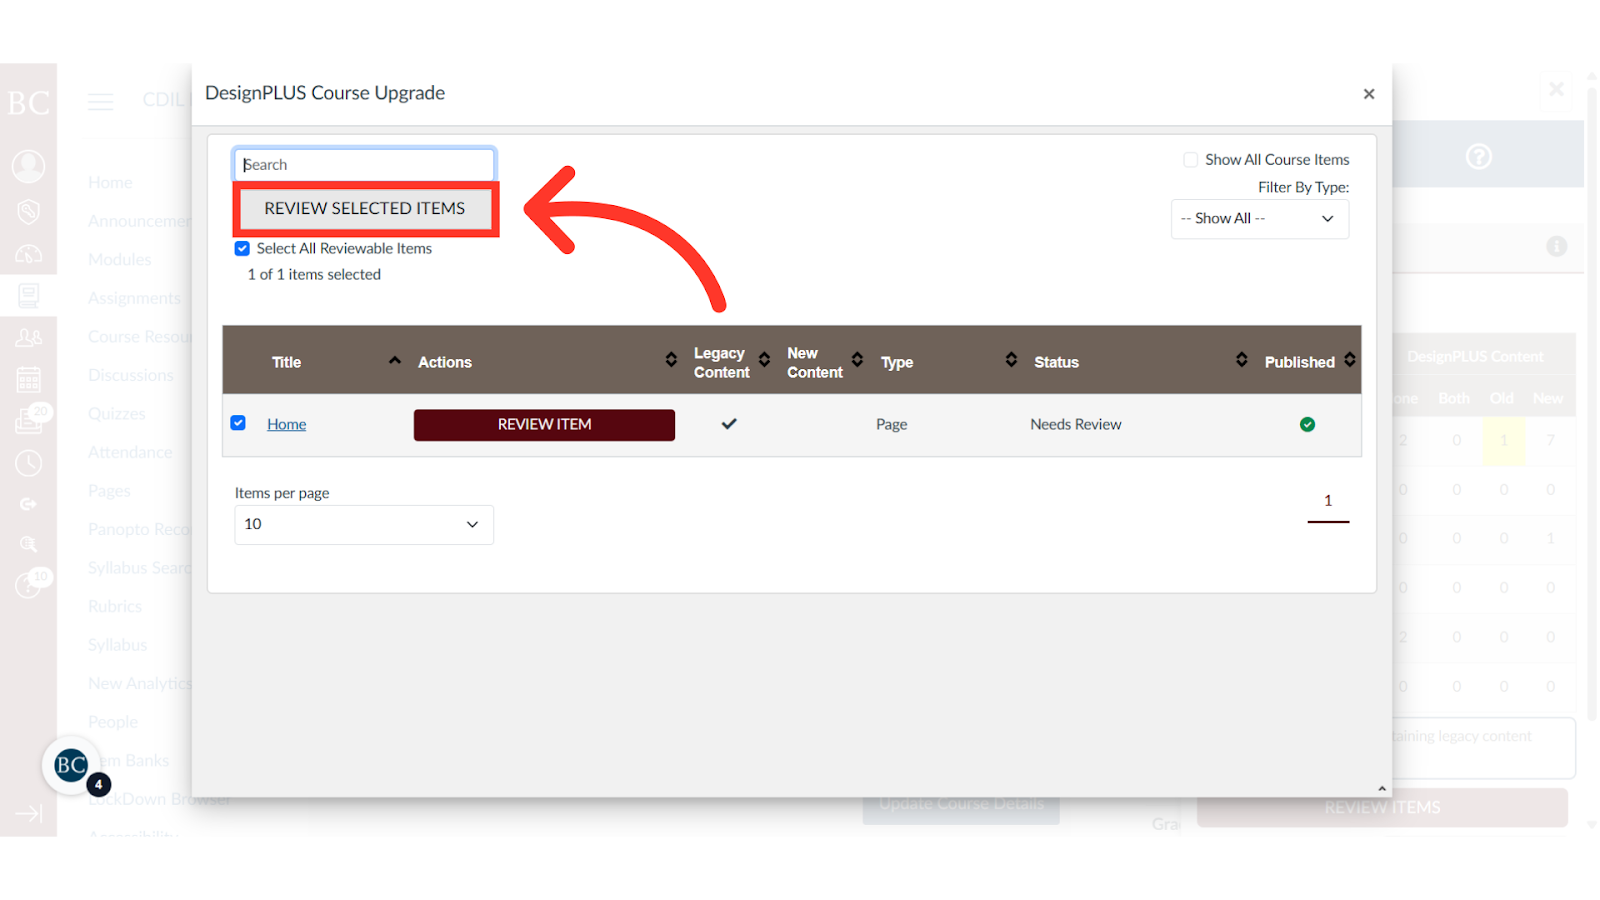Viewport: 1600px width, 900px height.
Task: Open Modules in background course navigation
Action: [x=119, y=260]
